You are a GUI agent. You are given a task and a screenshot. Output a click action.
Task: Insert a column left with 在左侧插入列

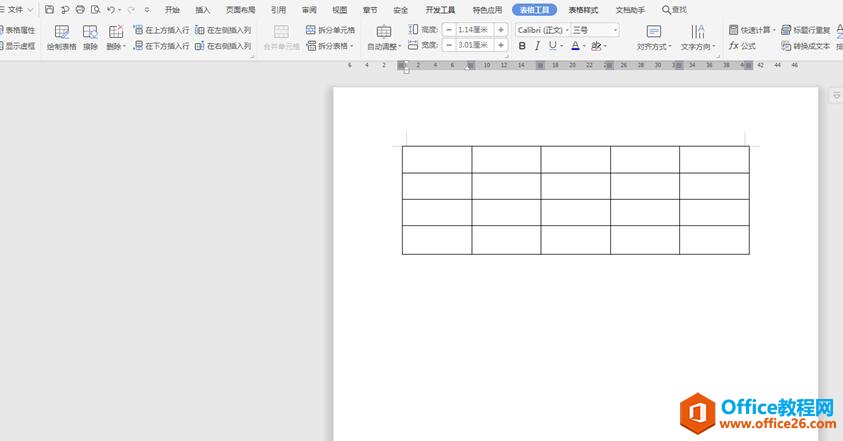[223, 30]
